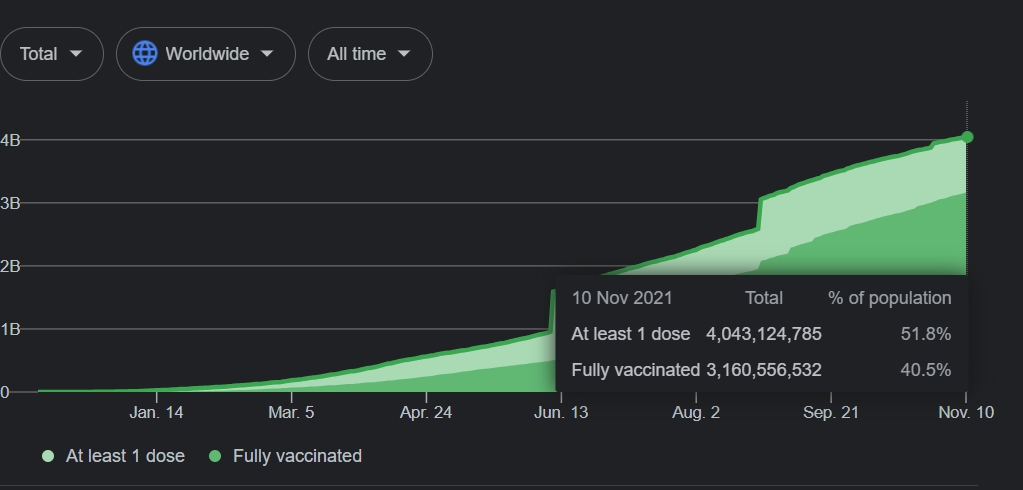The width and height of the screenshot is (1023, 490).
Task: Click the Aug. 2 axis date label
Action: (x=696, y=412)
